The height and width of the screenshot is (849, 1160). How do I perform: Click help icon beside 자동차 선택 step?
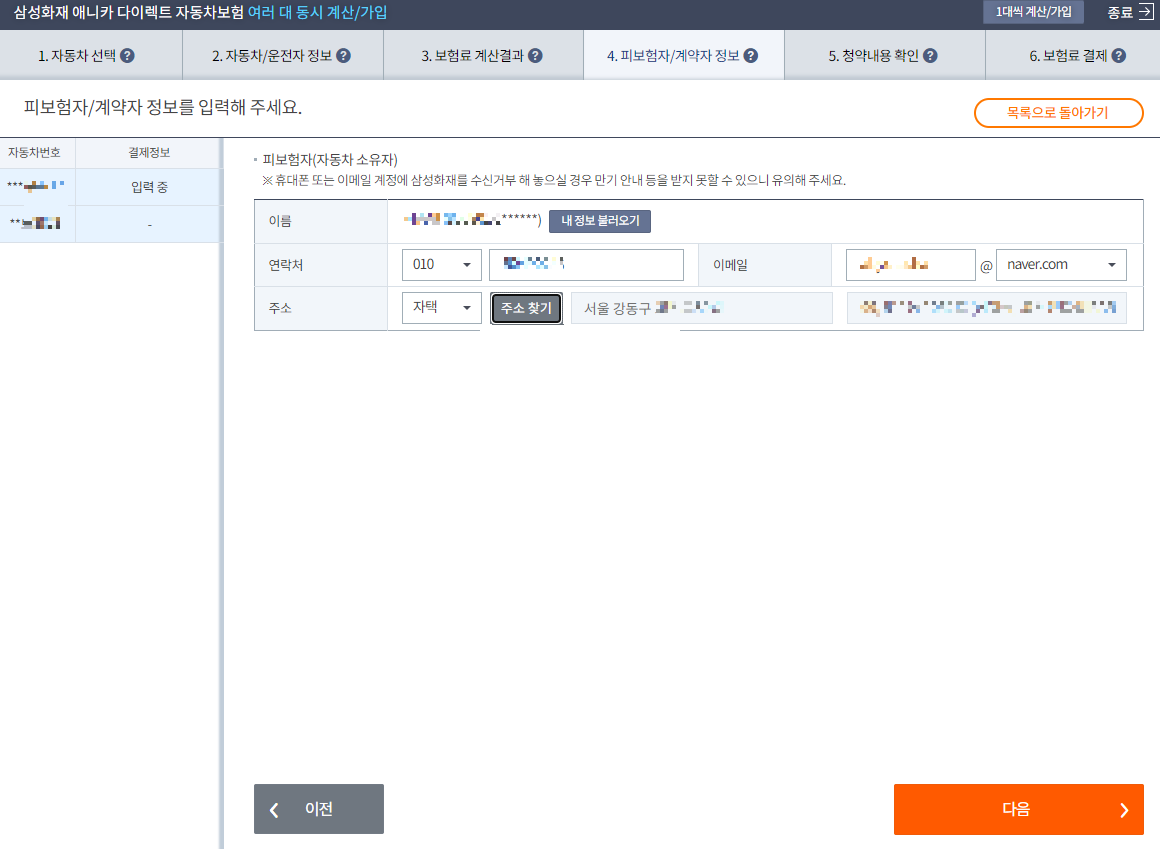(127, 55)
